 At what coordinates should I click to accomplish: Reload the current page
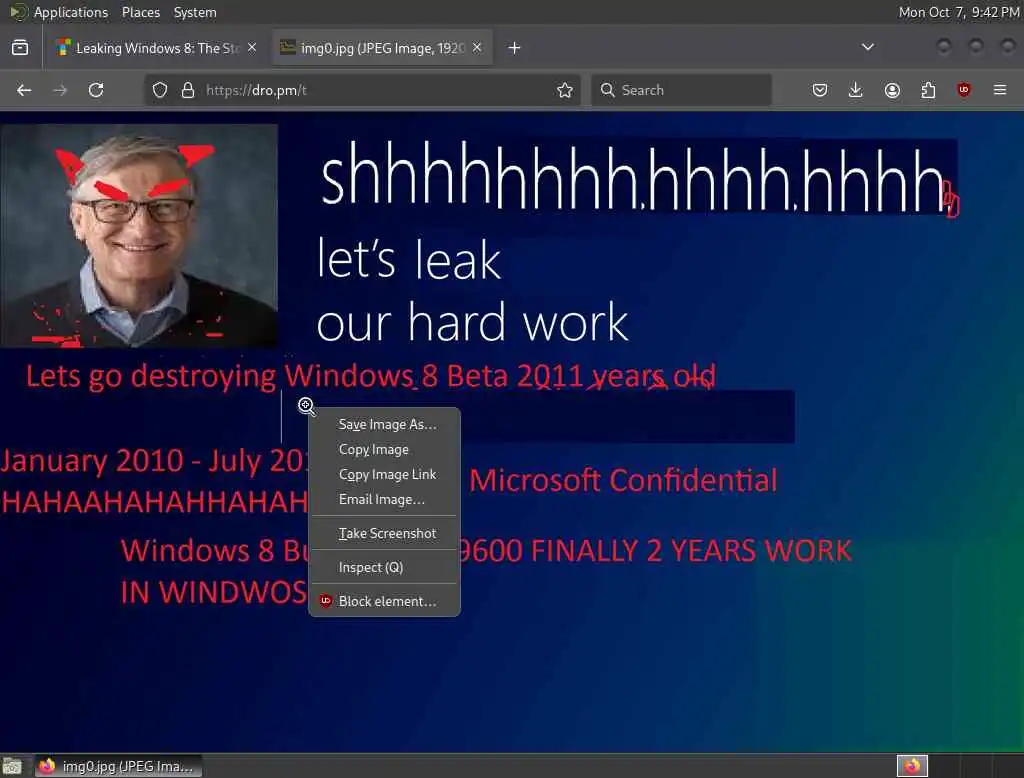96,90
